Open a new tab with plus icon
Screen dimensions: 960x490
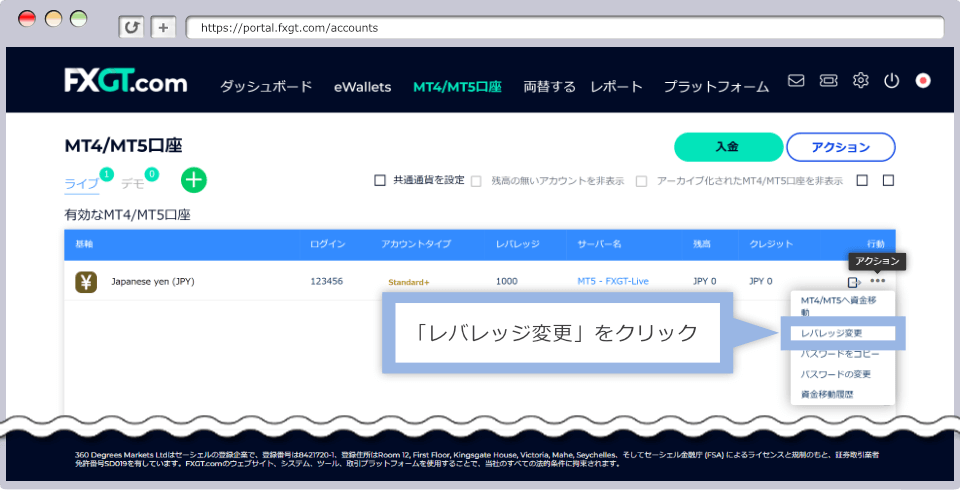(163, 28)
